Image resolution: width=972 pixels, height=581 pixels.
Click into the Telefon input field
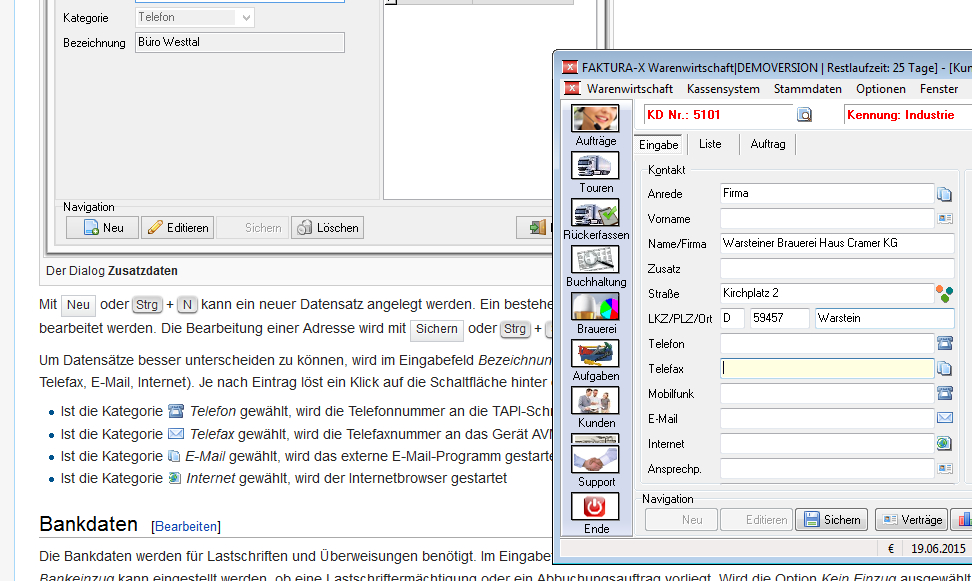pyautogui.click(x=827, y=343)
